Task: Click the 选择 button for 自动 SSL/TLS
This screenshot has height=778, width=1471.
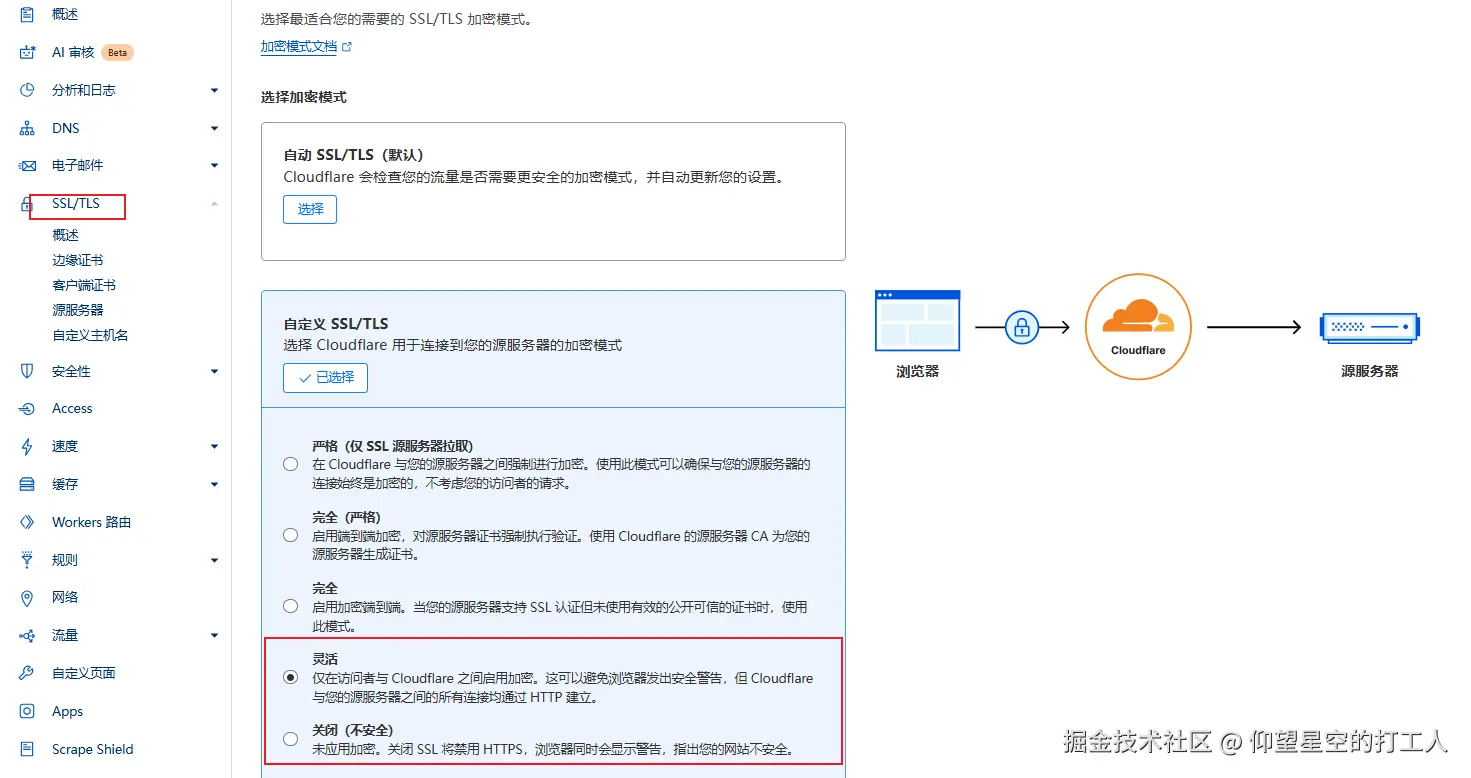Action: pos(310,209)
